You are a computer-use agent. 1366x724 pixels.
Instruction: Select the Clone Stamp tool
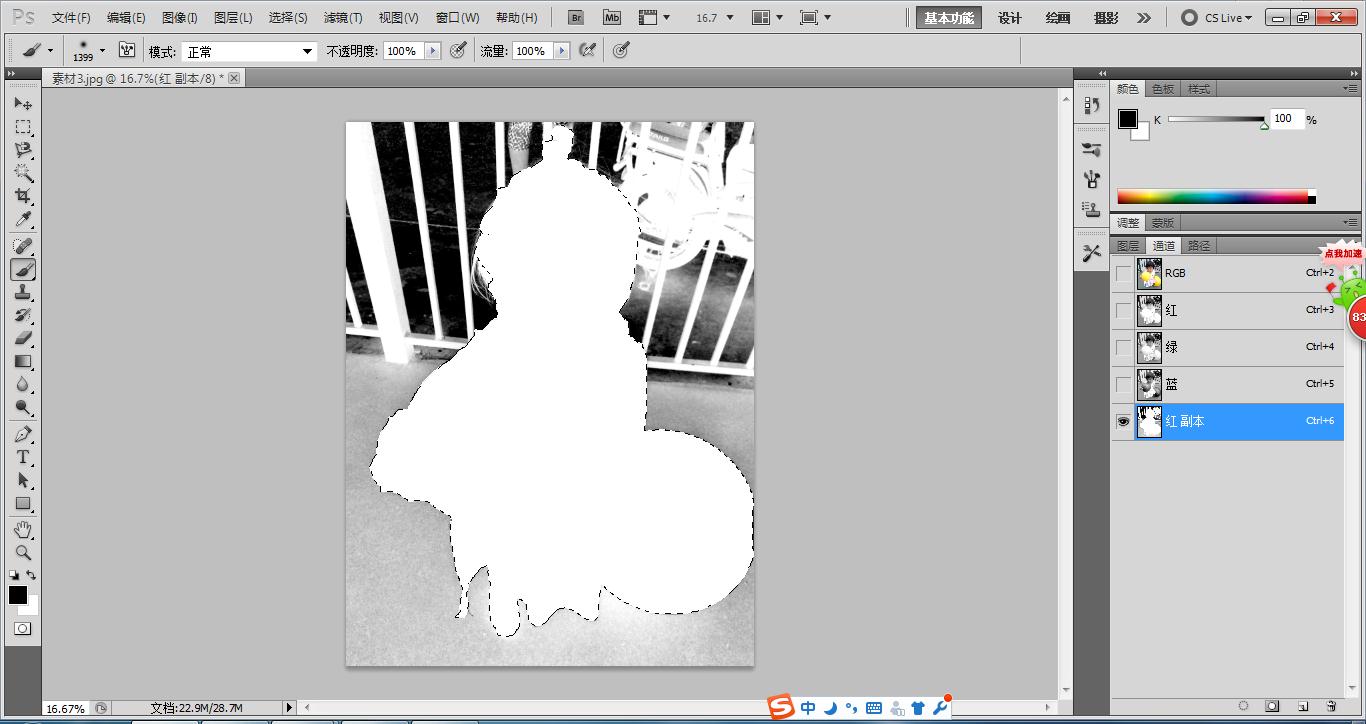(x=23, y=292)
